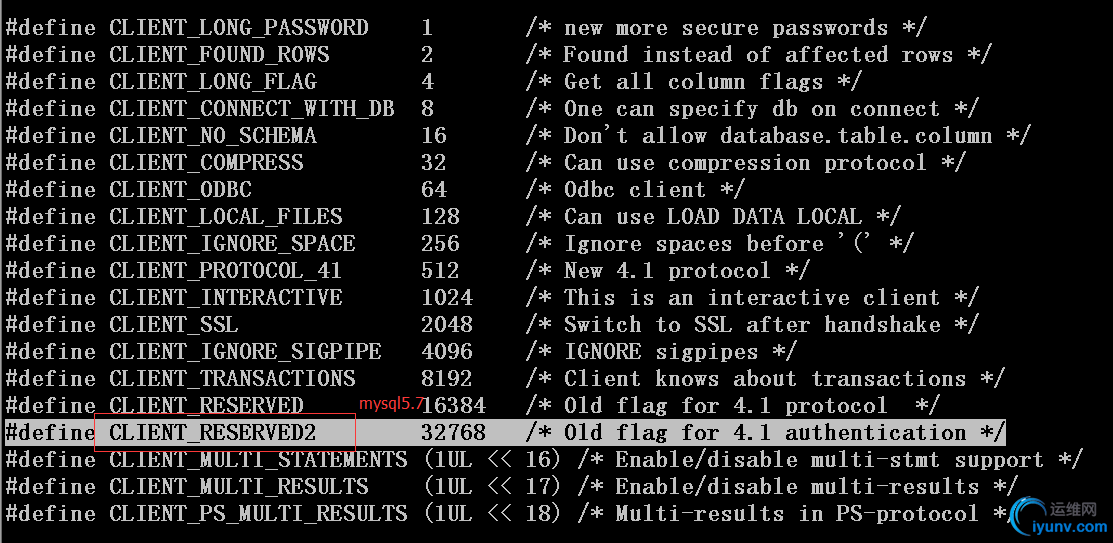The image size is (1113, 543).
Task: Click the CLIENT_CONNECT_WITH_DB constant
Action: (x=252, y=109)
